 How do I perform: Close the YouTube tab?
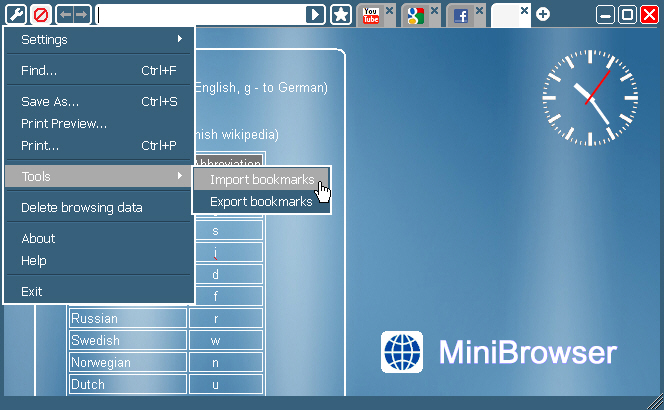click(390, 10)
